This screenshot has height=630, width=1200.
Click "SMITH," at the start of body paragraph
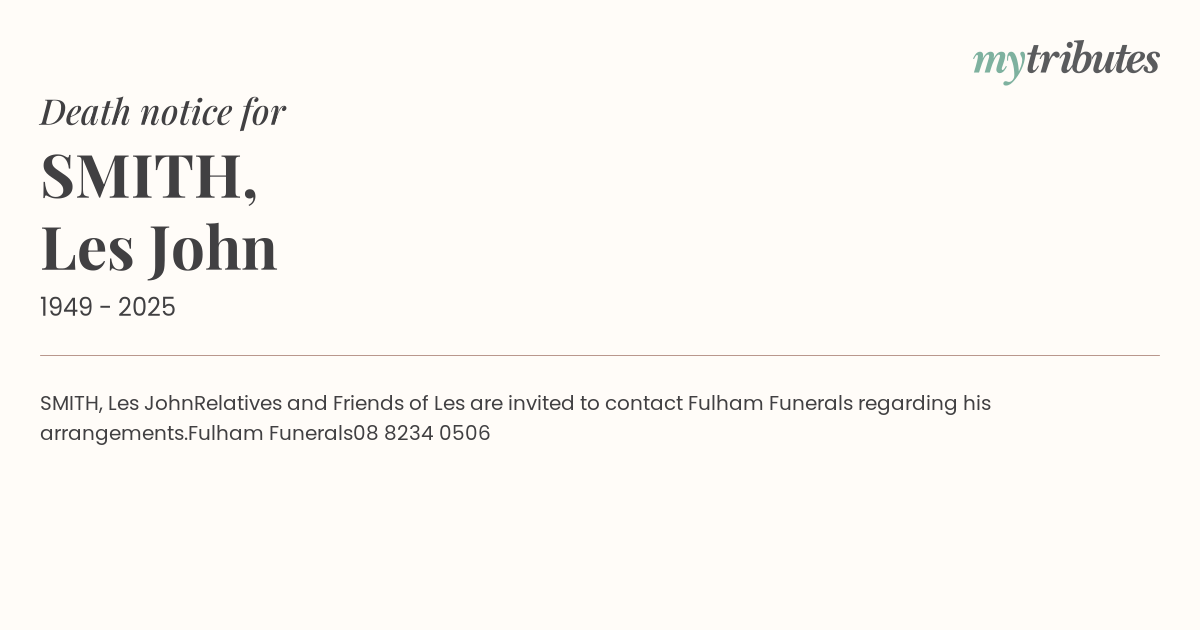click(70, 404)
